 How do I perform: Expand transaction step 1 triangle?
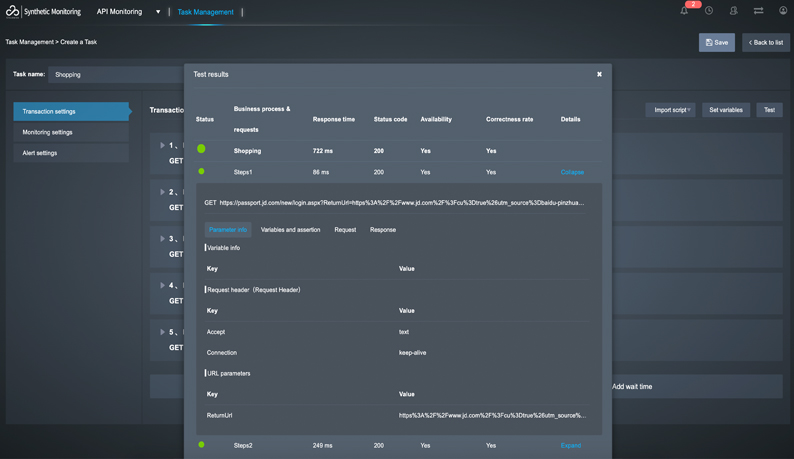(x=162, y=145)
